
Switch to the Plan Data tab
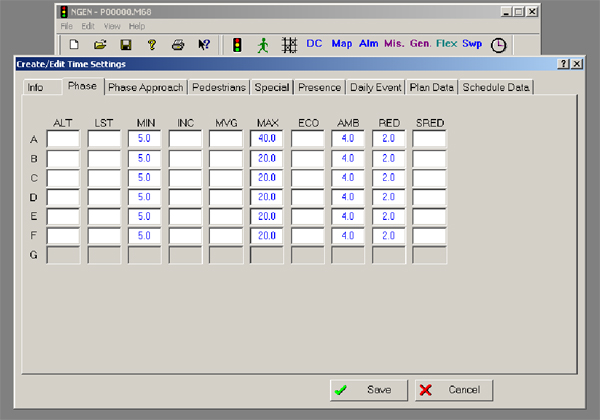432,88
